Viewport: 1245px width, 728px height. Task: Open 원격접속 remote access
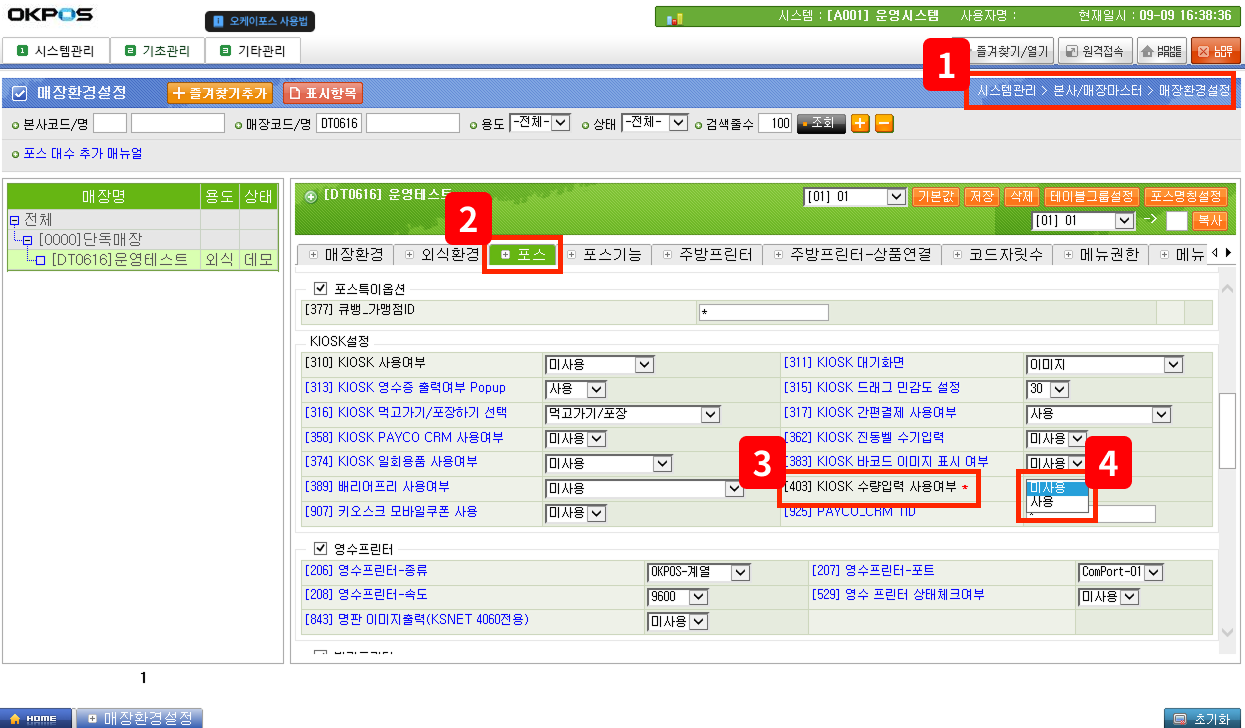1094,50
